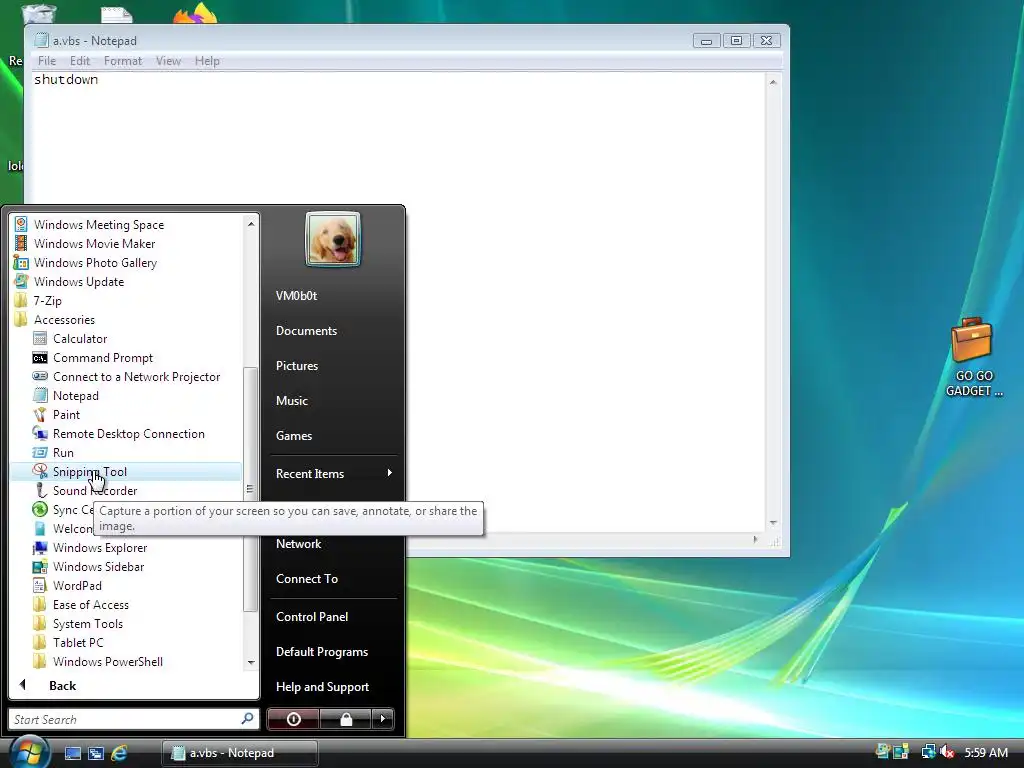The image size is (1024, 768).
Task: Open Default Programs link
Action: 322,652
